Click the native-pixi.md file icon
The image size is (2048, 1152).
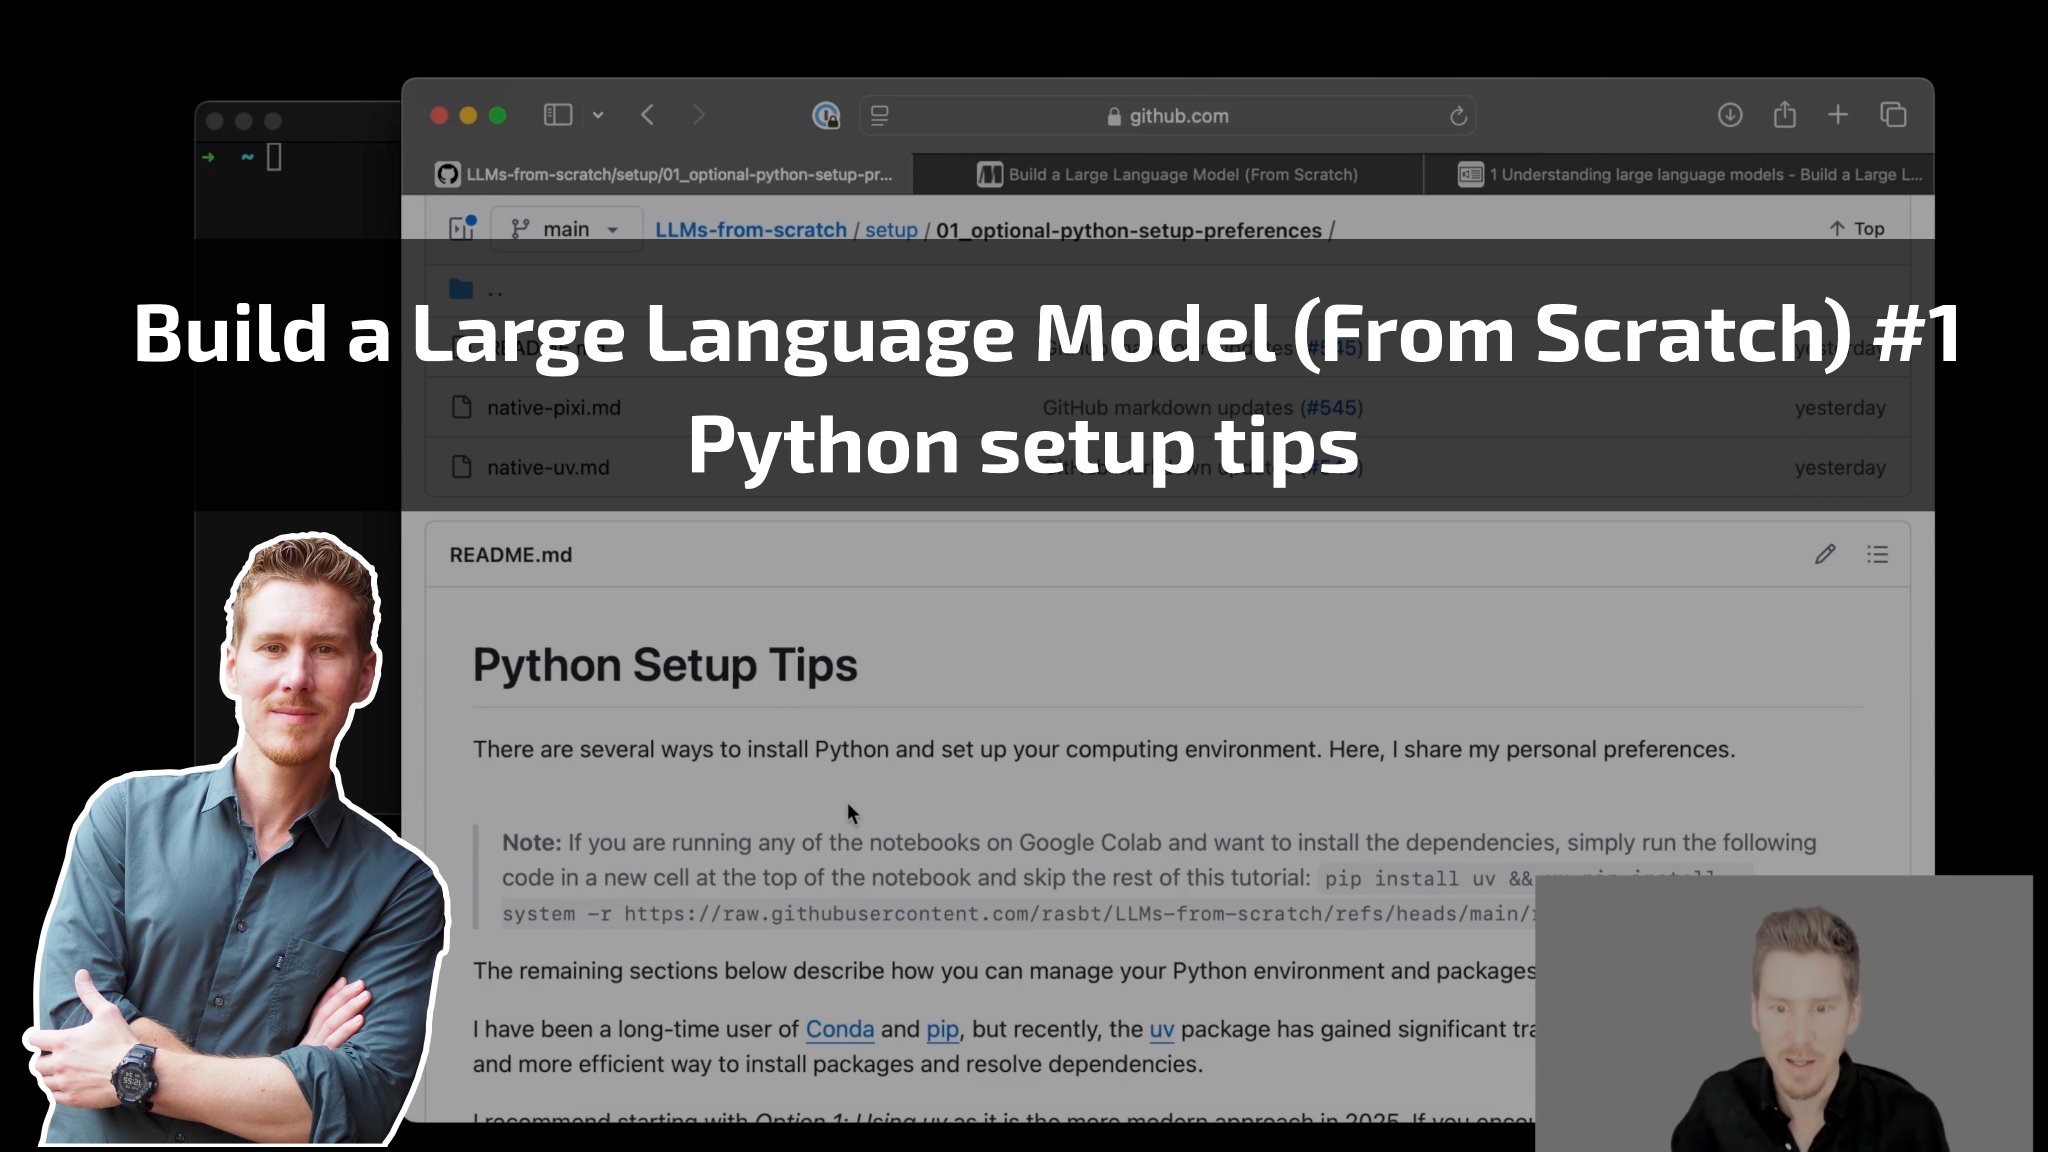[461, 407]
